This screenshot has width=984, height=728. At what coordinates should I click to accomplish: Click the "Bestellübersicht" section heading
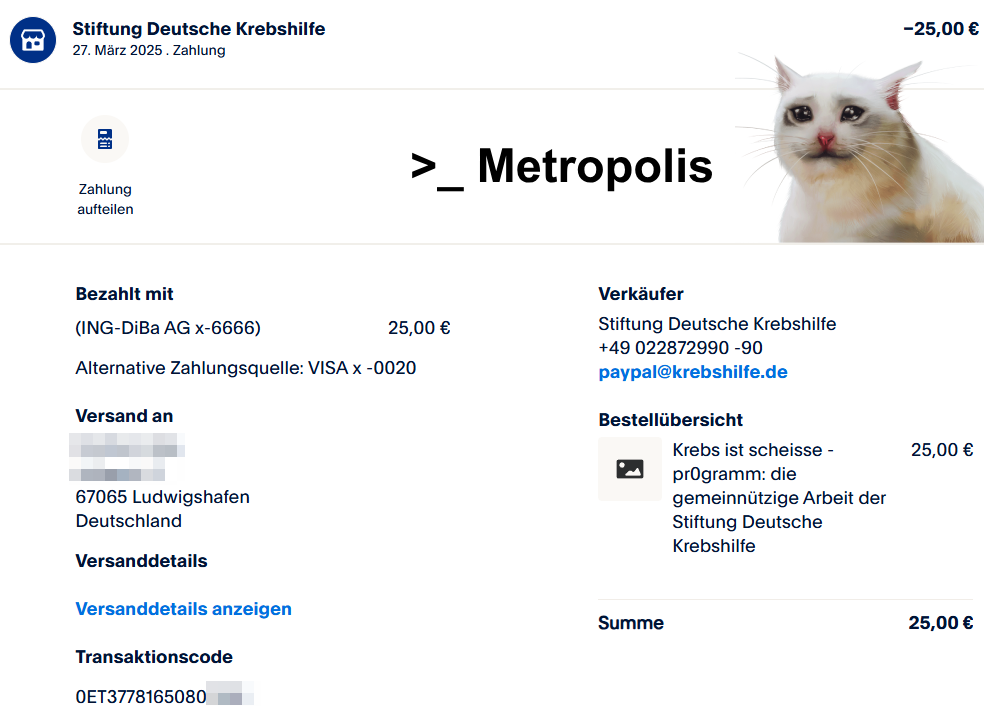[671, 420]
